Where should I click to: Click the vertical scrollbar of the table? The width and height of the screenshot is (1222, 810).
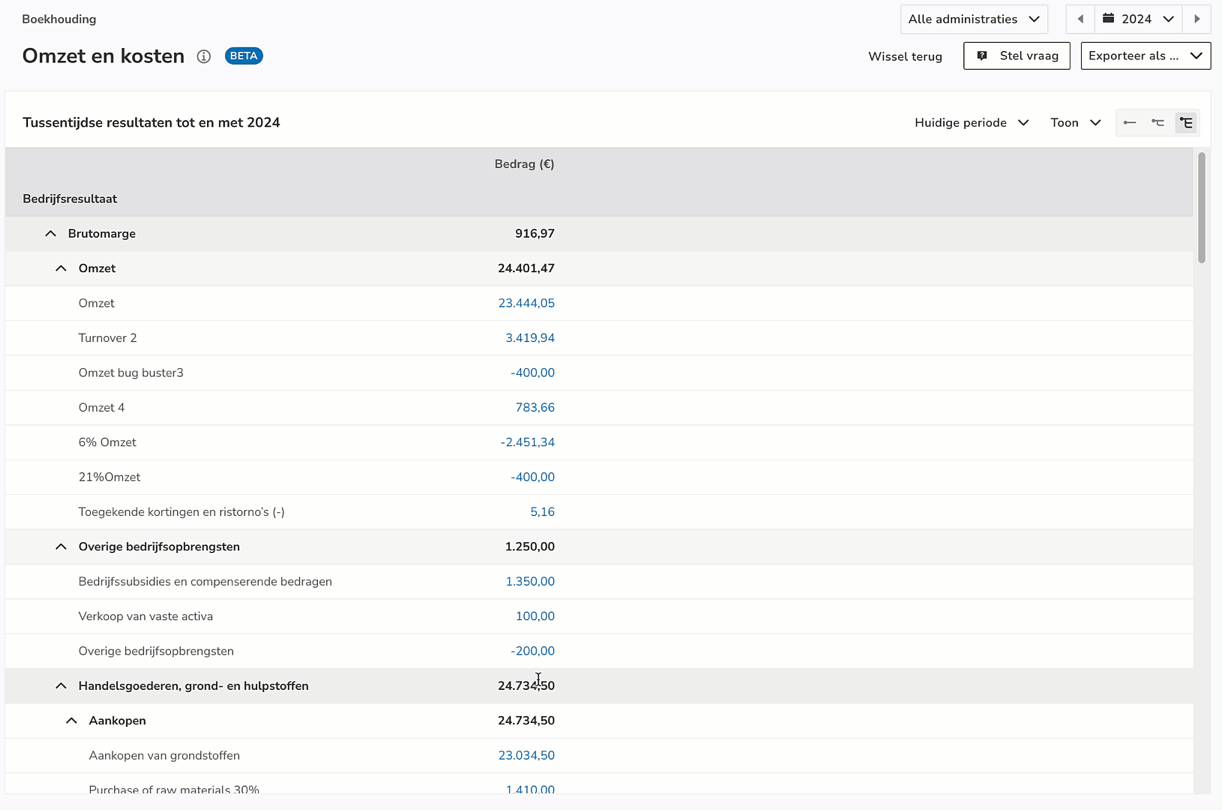(x=1201, y=210)
